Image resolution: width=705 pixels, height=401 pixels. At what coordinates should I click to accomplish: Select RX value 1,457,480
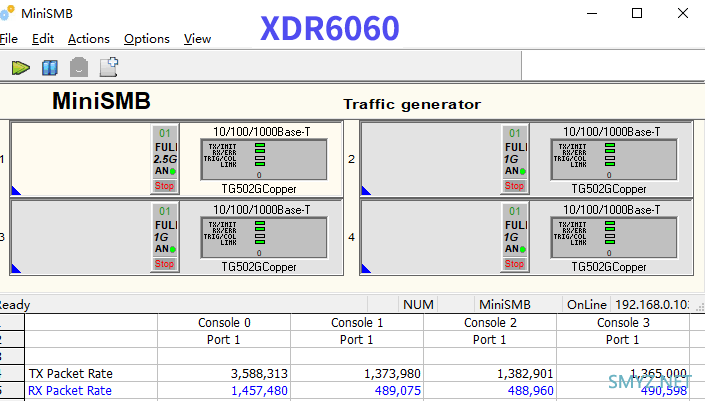(259, 391)
